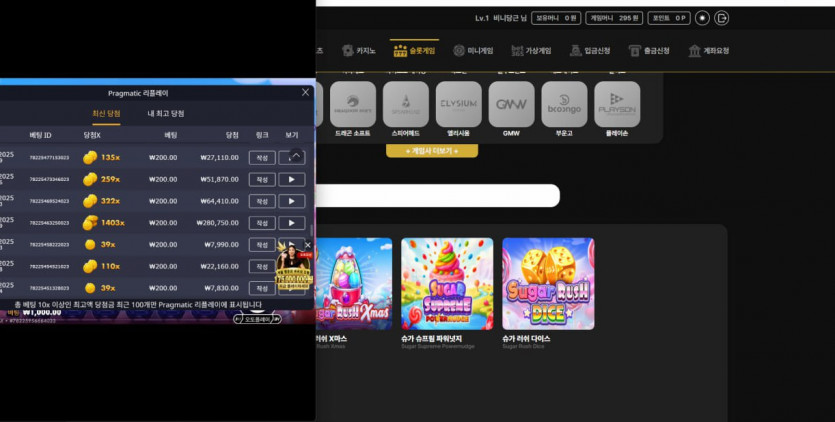Image resolution: width=835 pixels, height=422 pixels.
Task: Click the ₩51,870.00 win amount
Action: 219,180
